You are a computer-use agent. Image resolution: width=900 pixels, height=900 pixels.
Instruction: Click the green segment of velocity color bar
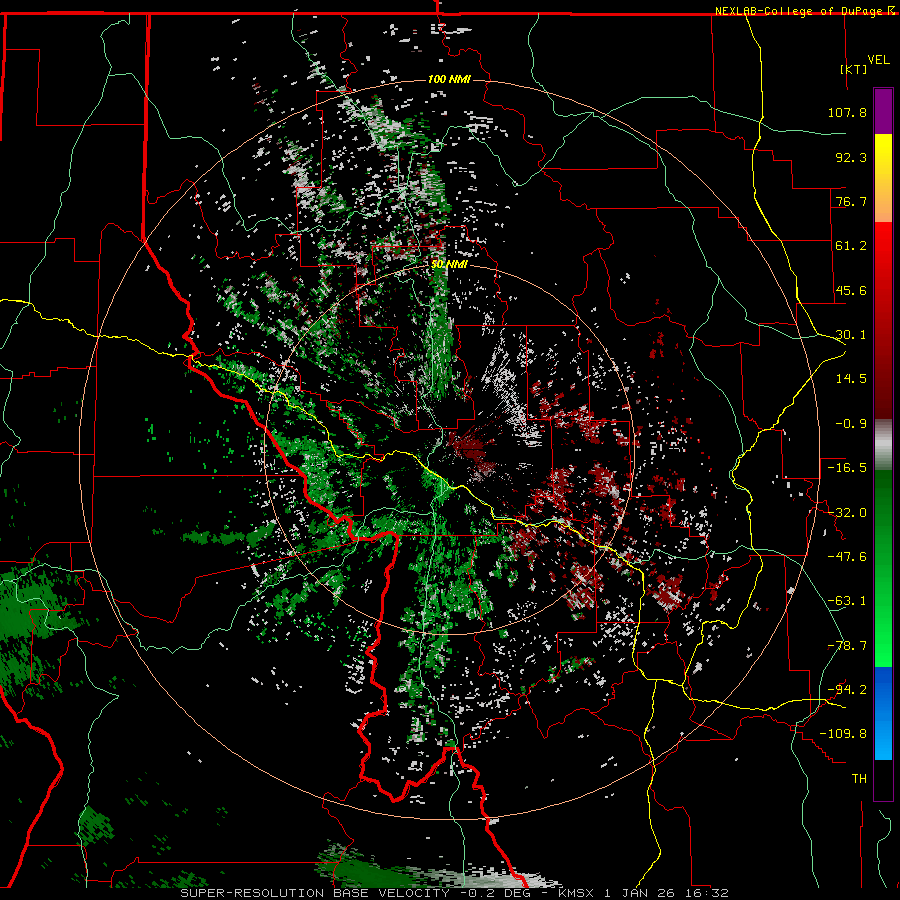pos(883,568)
